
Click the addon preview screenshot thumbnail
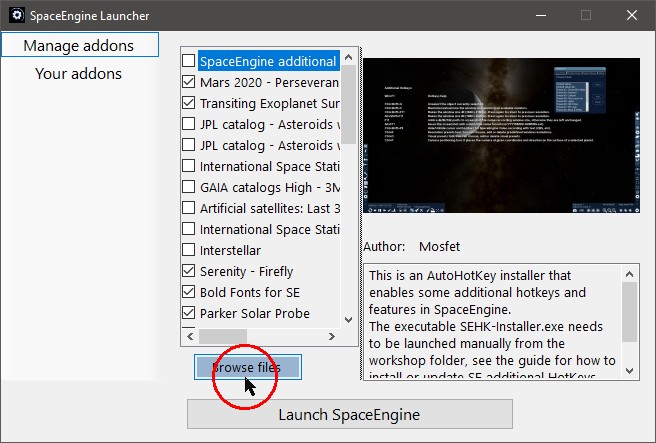500,143
